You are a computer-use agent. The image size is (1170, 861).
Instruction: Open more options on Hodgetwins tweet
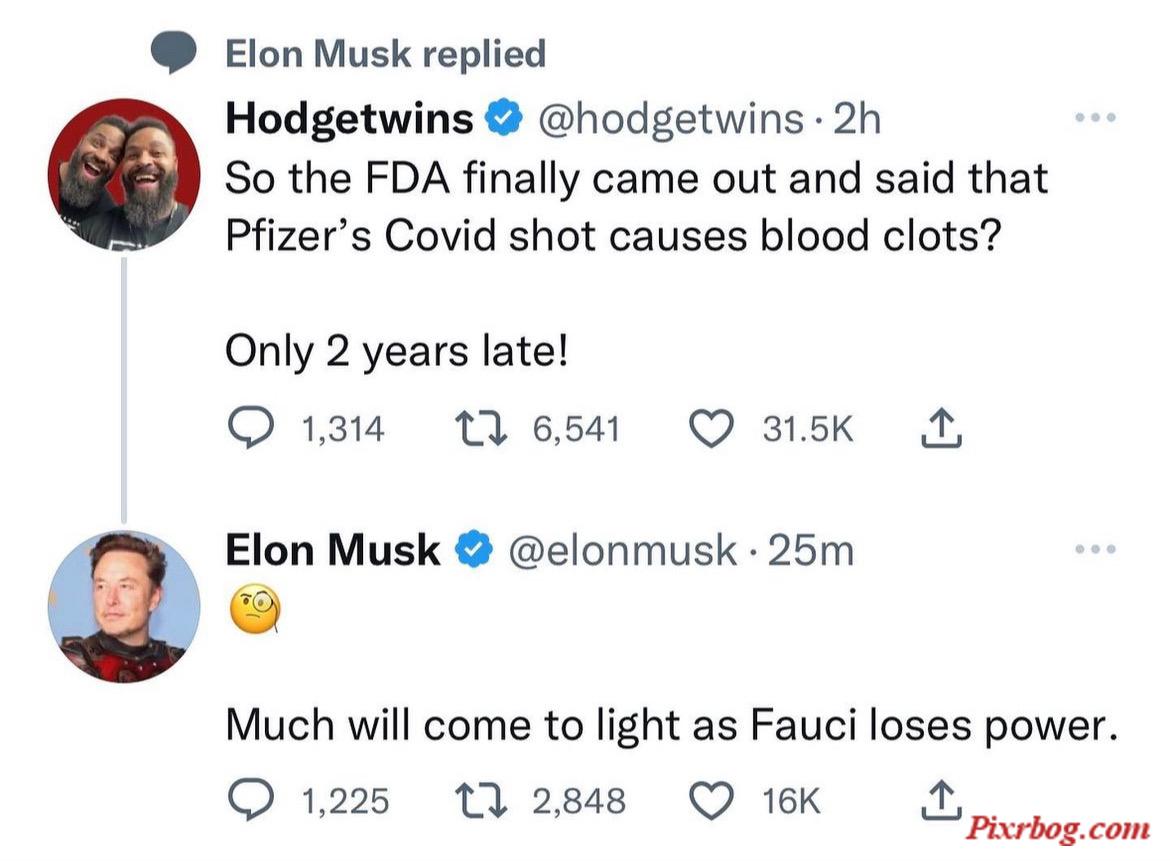pyautogui.click(x=1095, y=117)
